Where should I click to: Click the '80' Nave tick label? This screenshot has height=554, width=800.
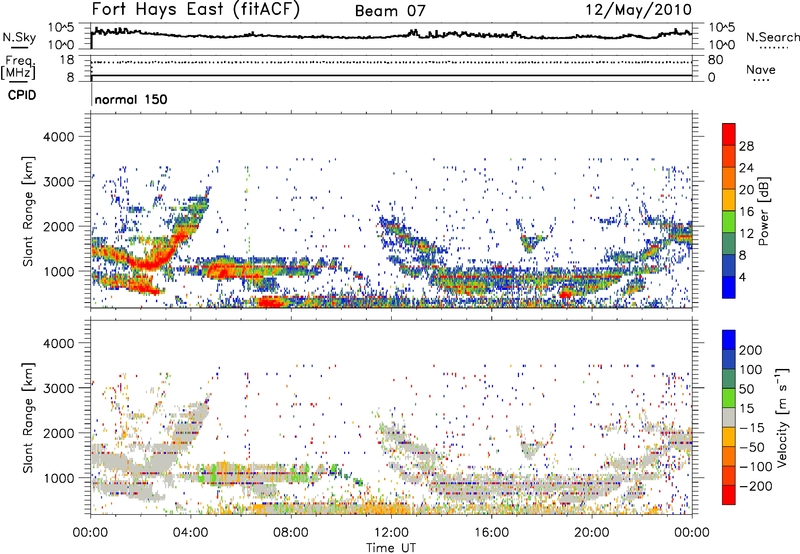(x=715, y=60)
